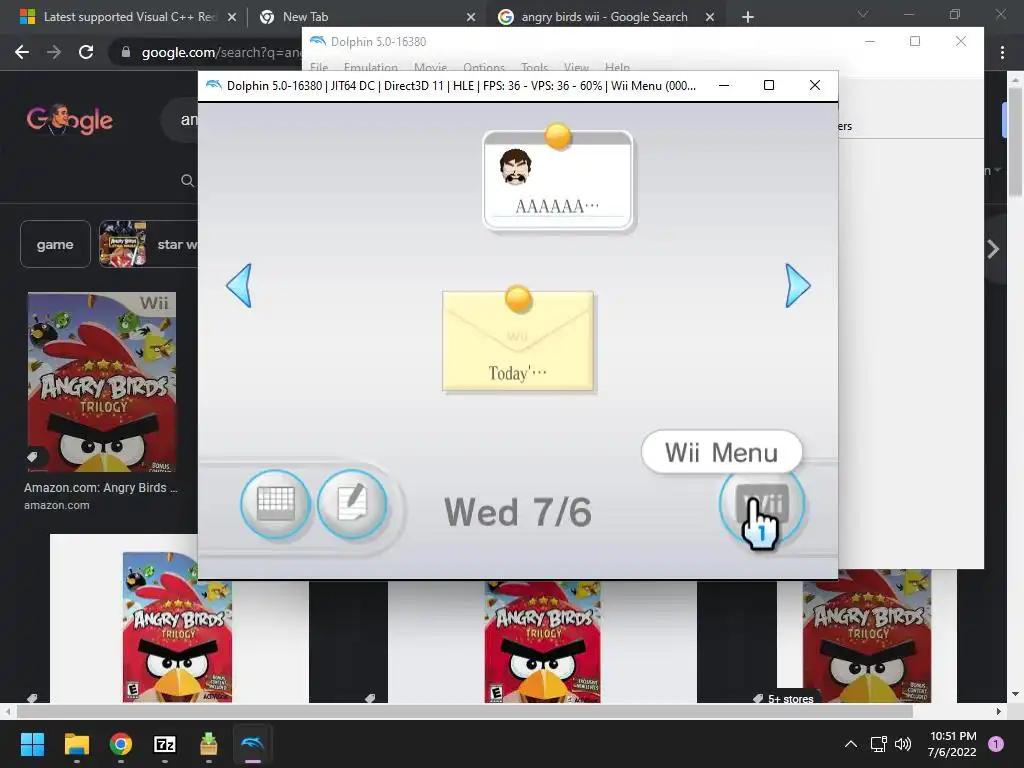1024x768 pixels.
Task: Open Windows Start menu
Action: 32,744
